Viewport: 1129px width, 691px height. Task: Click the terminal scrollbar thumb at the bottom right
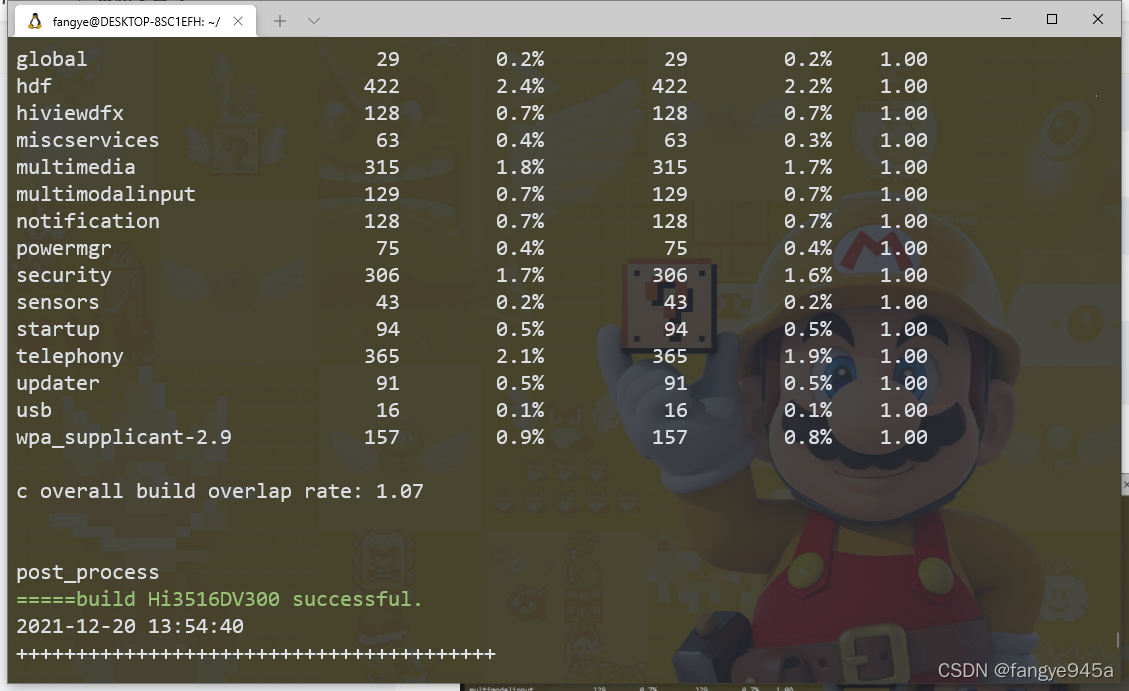pos(1118,639)
